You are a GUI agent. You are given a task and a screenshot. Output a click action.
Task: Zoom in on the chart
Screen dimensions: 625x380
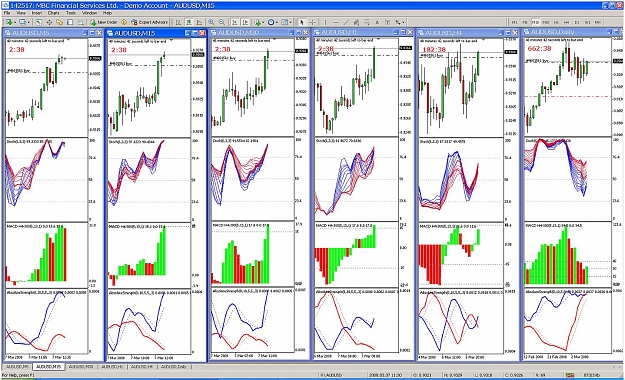click(x=211, y=22)
